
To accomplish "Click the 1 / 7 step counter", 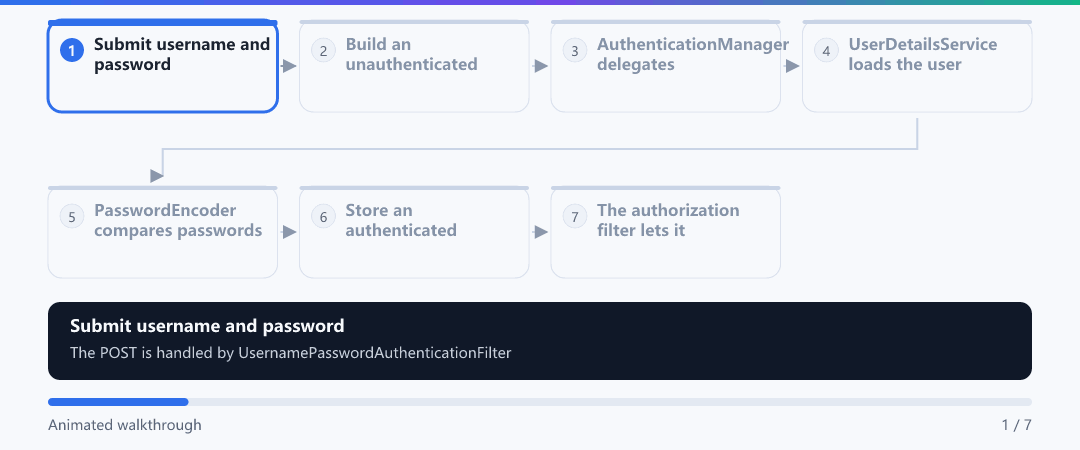I will [x=1017, y=425].
